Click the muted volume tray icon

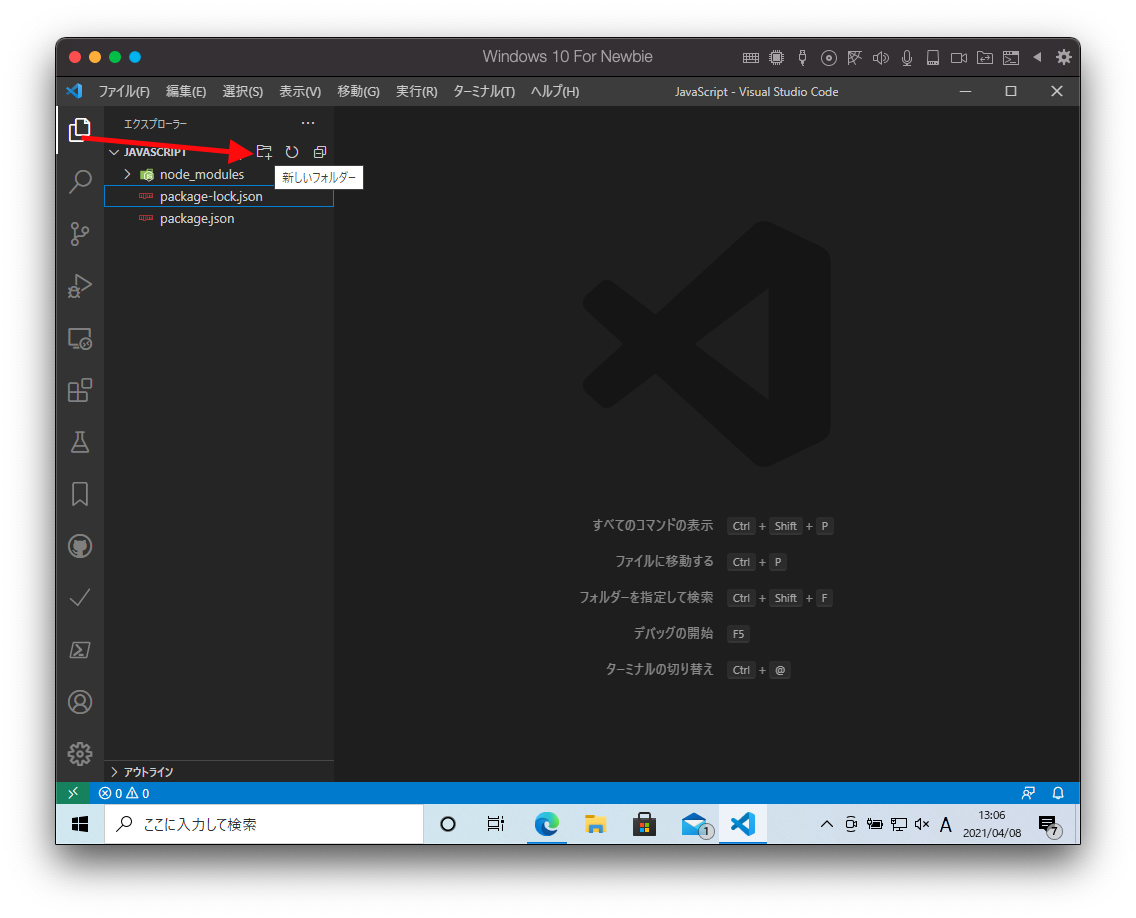coord(922,824)
